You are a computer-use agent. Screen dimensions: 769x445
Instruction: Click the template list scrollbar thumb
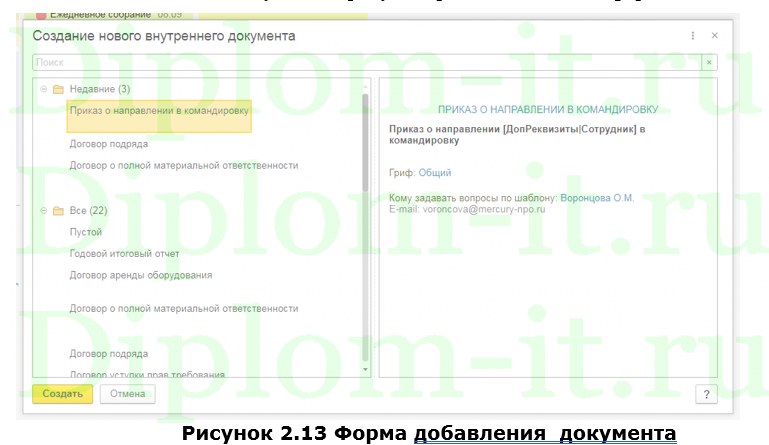[x=365, y=142]
